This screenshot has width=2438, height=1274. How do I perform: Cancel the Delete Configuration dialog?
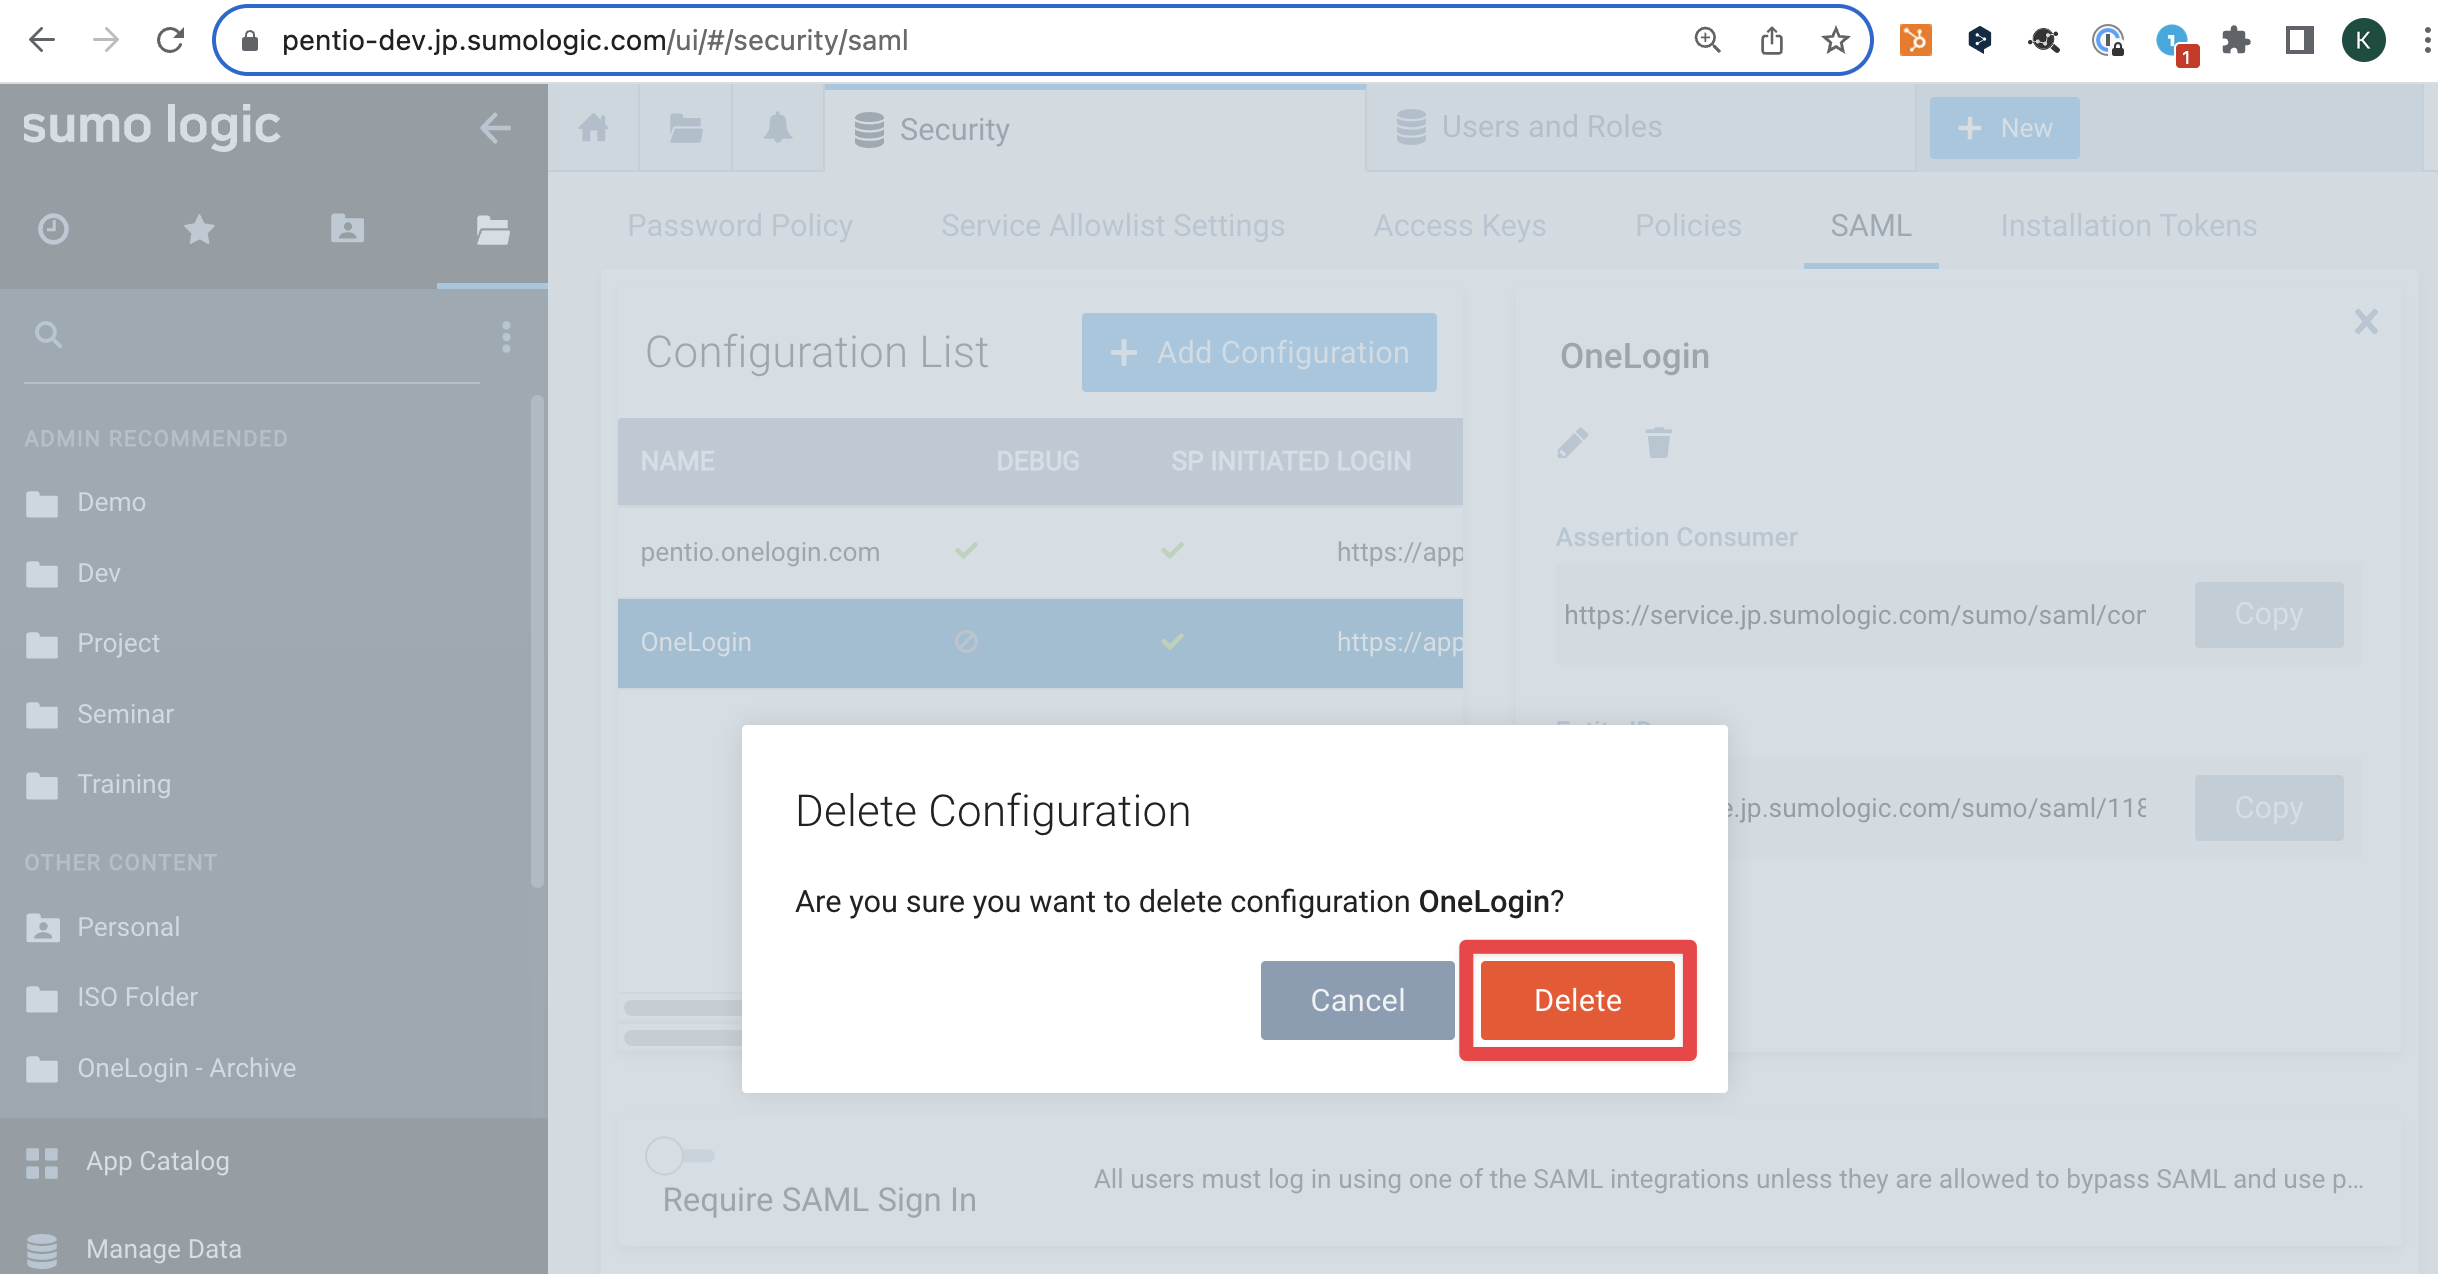(x=1357, y=1000)
